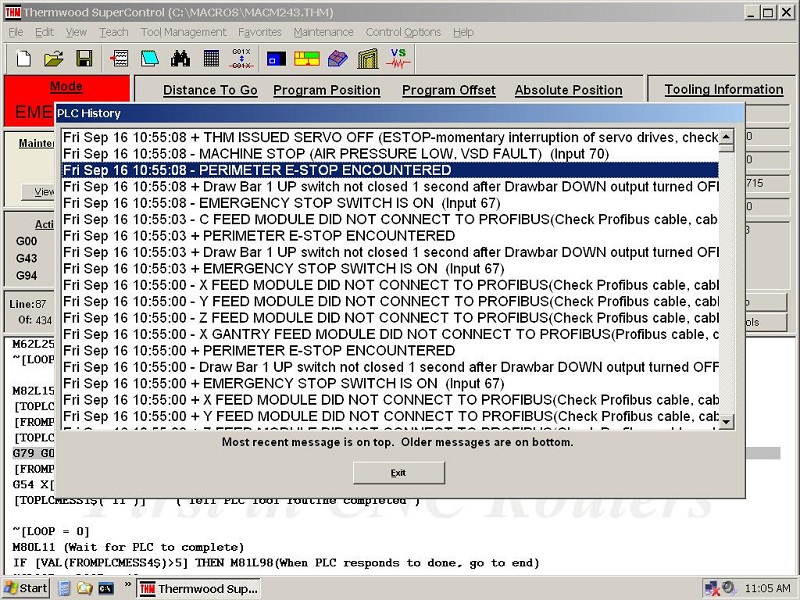This screenshot has height=600, width=800.
Task: Click the grid table toolbar icon
Action: pyautogui.click(x=211, y=58)
